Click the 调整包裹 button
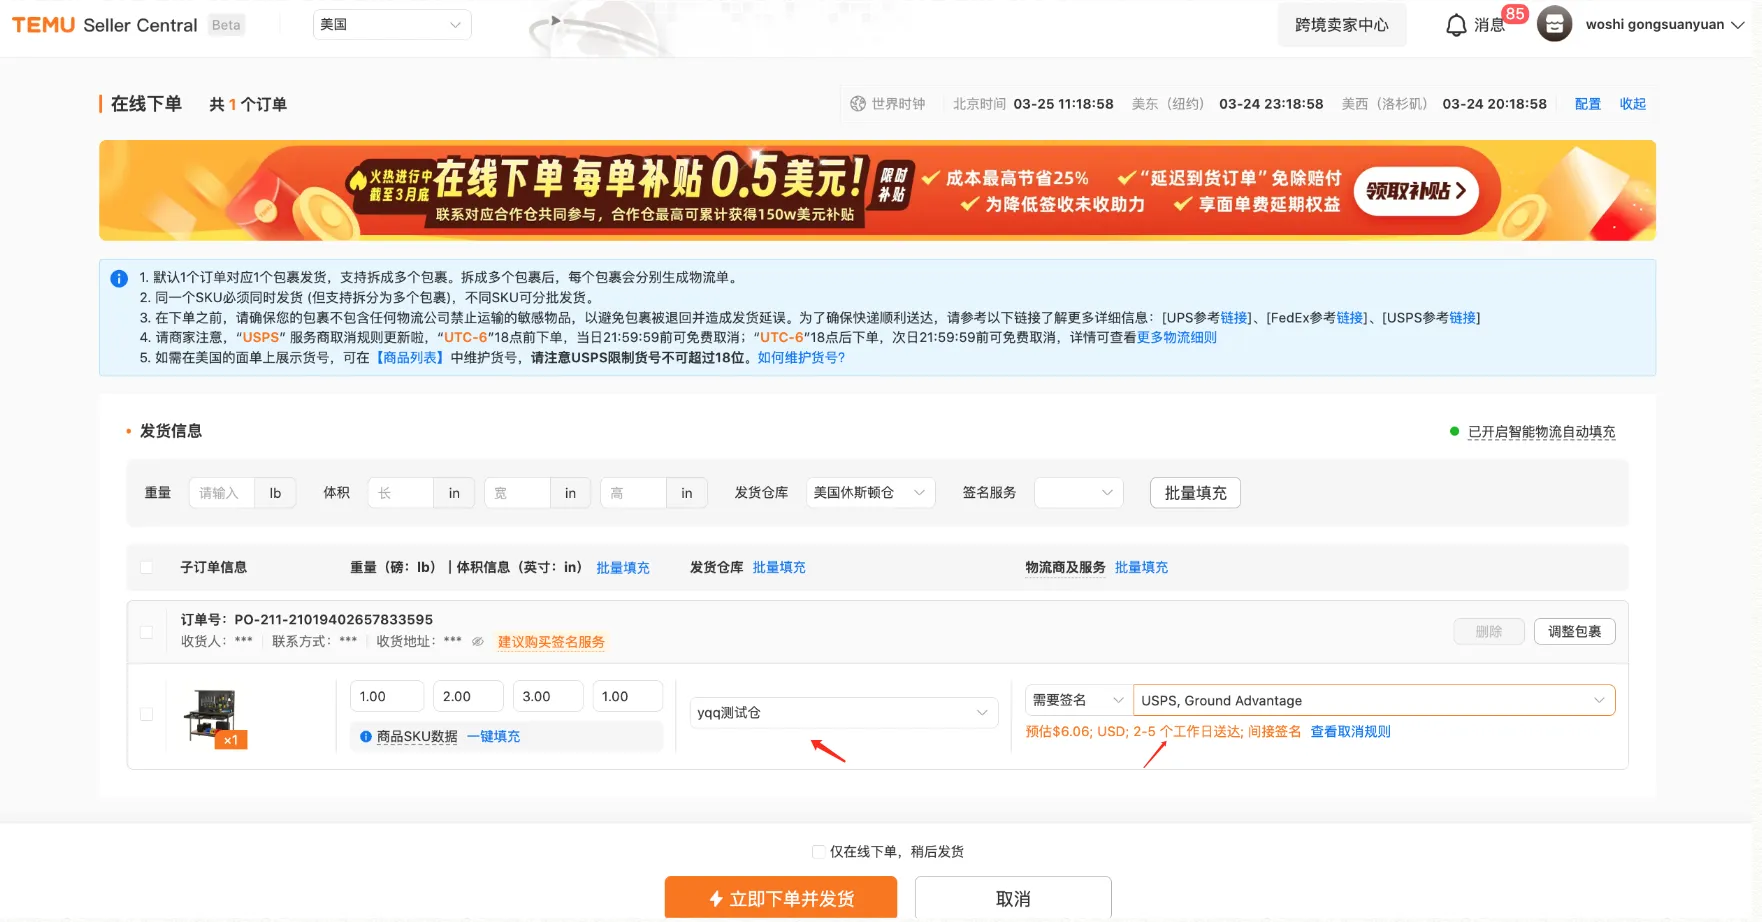Image resolution: width=1762 pixels, height=922 pixels. (x=1574, y=632)
